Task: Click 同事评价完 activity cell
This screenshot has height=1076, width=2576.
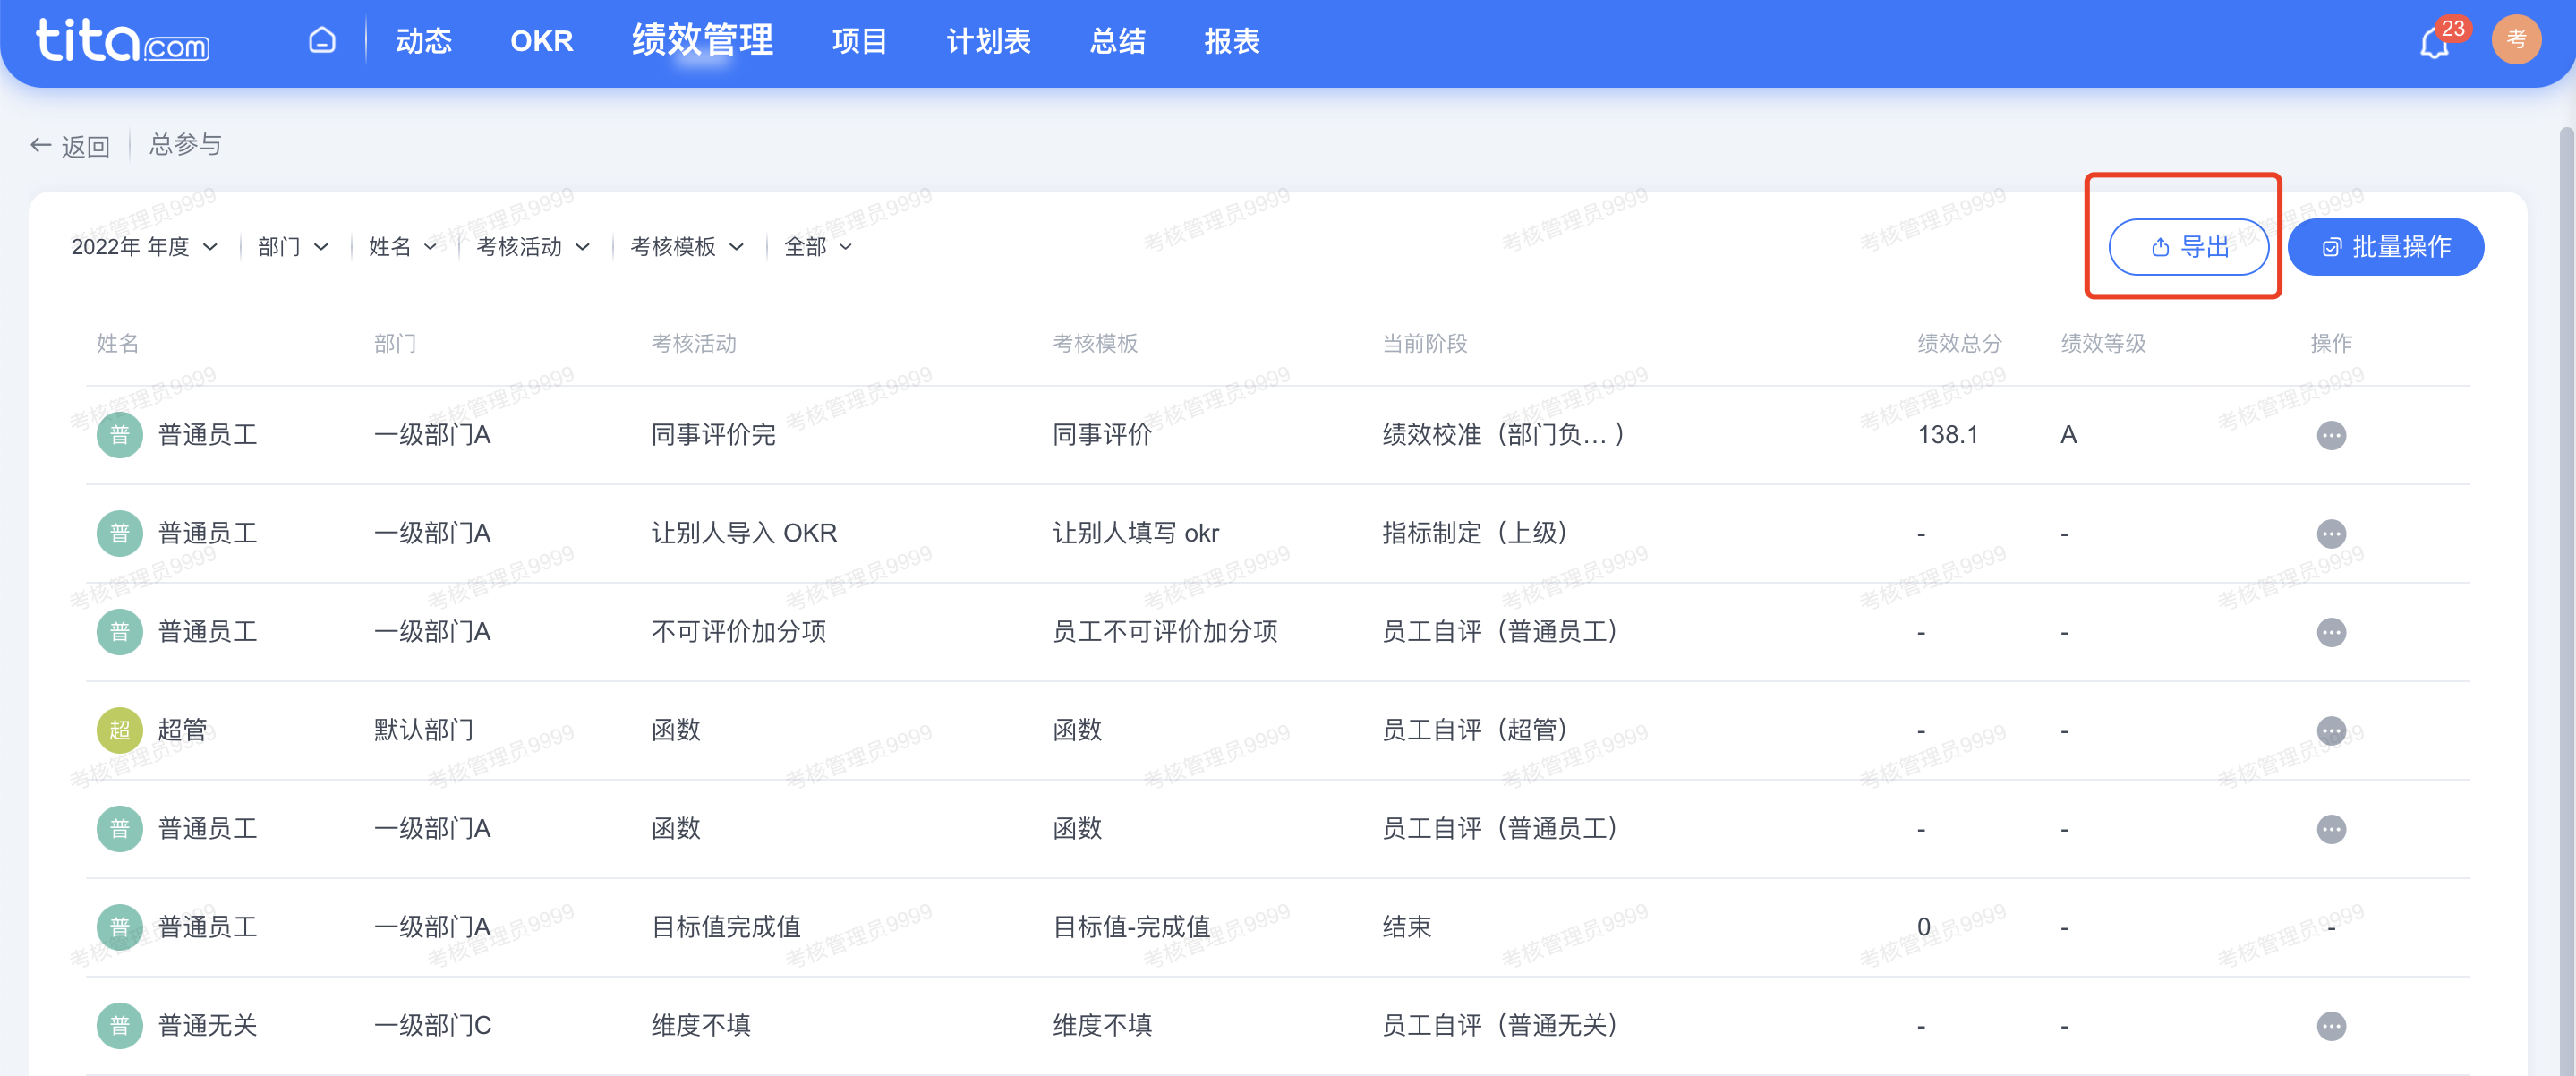Action: pos(713,435)
